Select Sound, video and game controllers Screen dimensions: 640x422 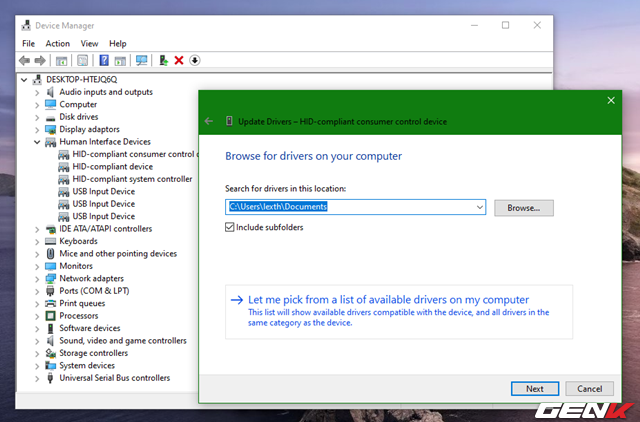coord(123,340)
